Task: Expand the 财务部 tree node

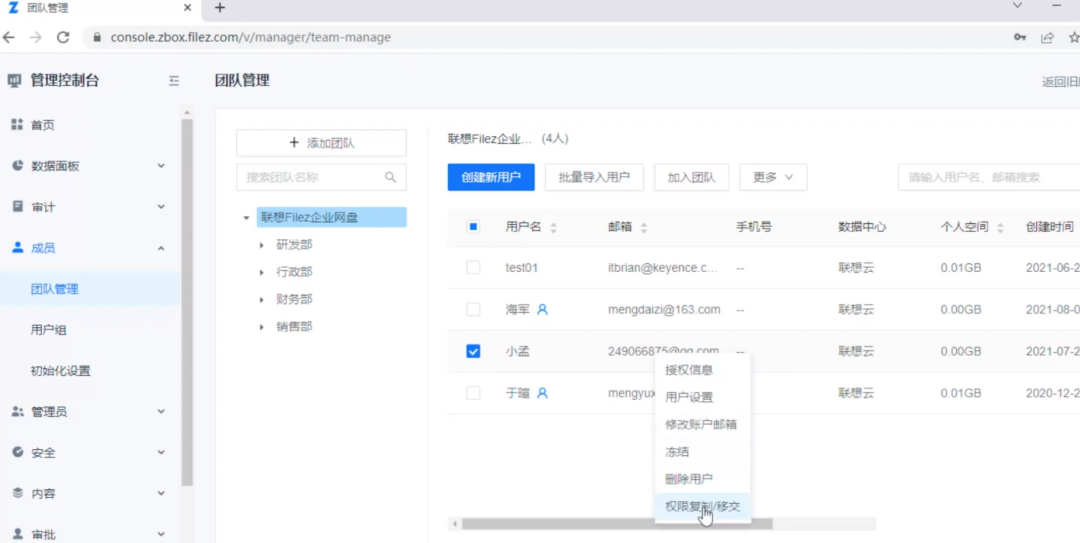Action: [262, 300]
